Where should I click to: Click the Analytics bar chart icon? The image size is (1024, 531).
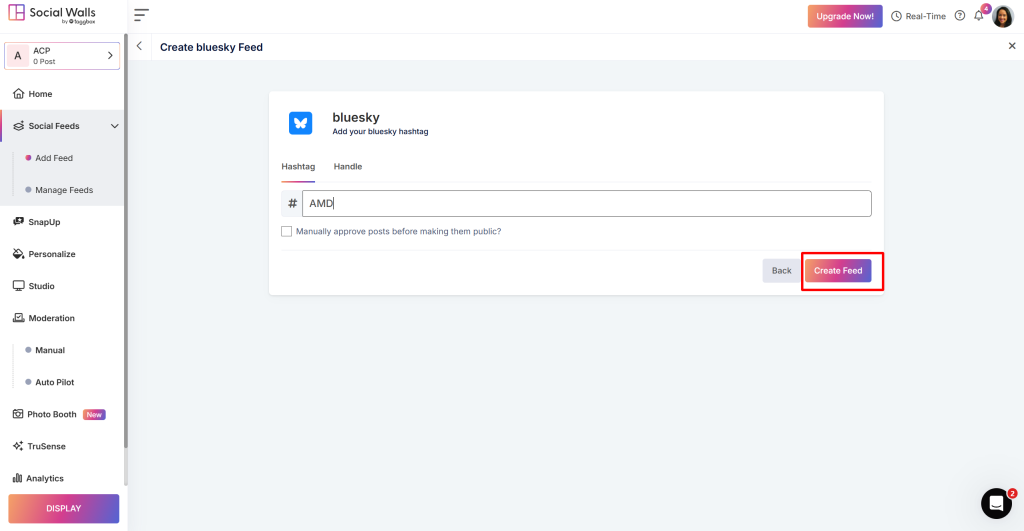pyautogui.click(x=17, y=478)
